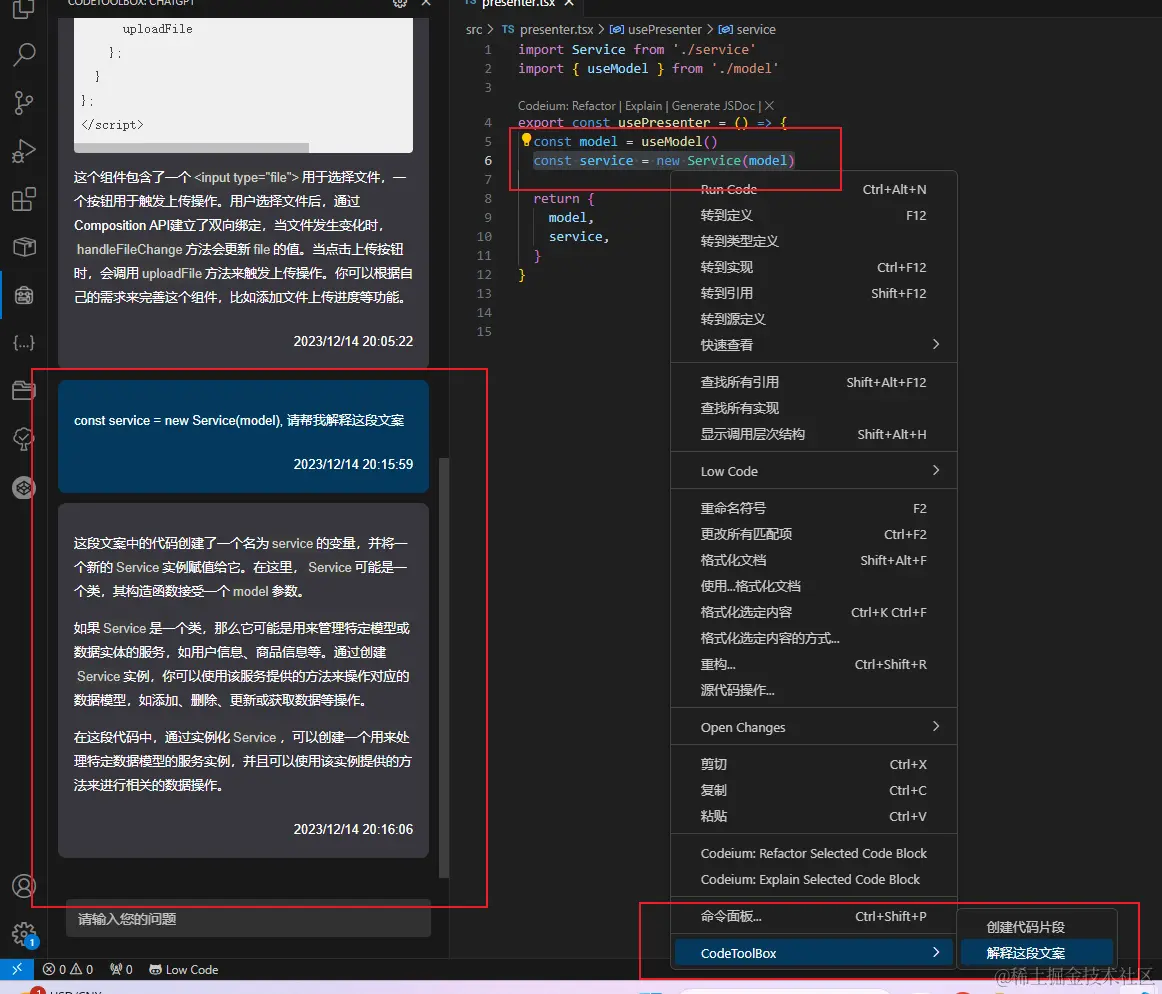The width and height of the screenshot is (1162, 994).
Task: Select the presenter.tsx editor tab
Action: 518,3
